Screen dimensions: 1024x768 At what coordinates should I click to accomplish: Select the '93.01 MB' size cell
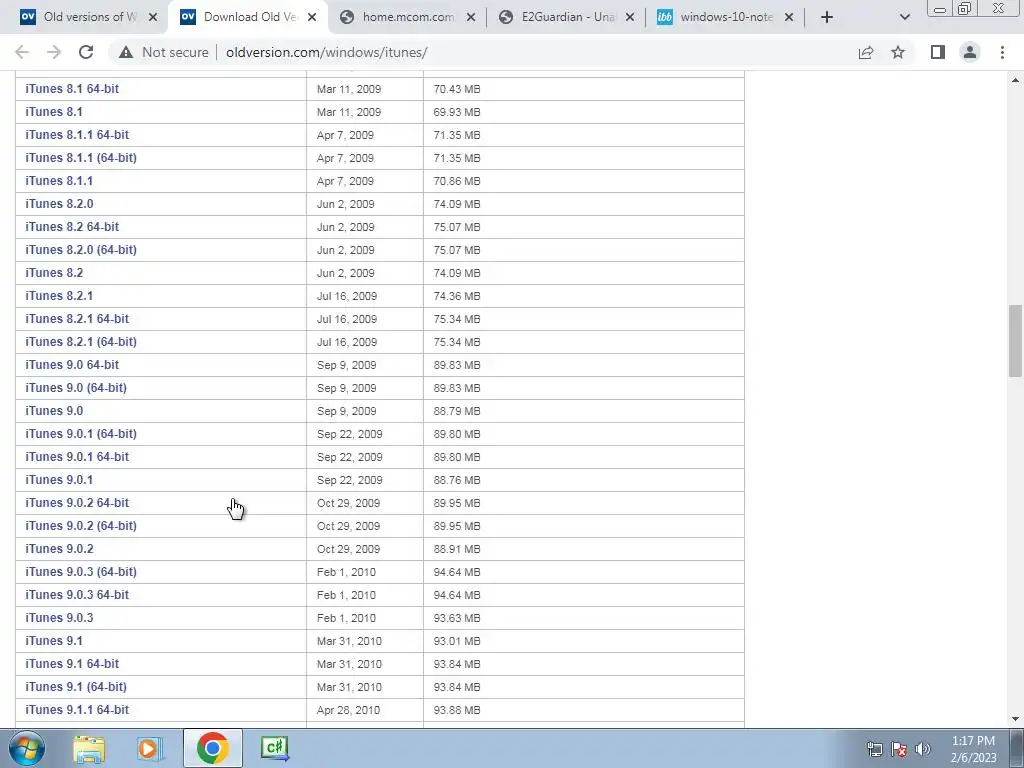pyautogui.click(x=457, y=641)
